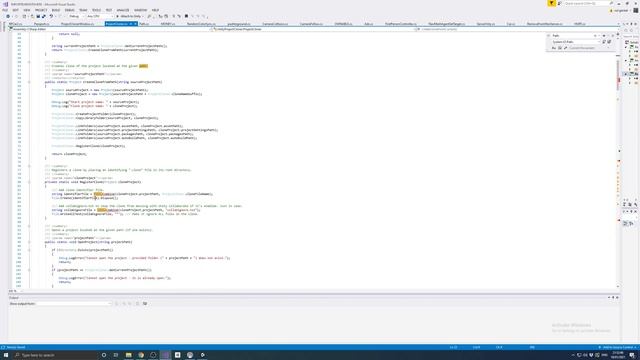Close the ProjectCloner.cs tab
640x360 pixels.
[135, 24]
